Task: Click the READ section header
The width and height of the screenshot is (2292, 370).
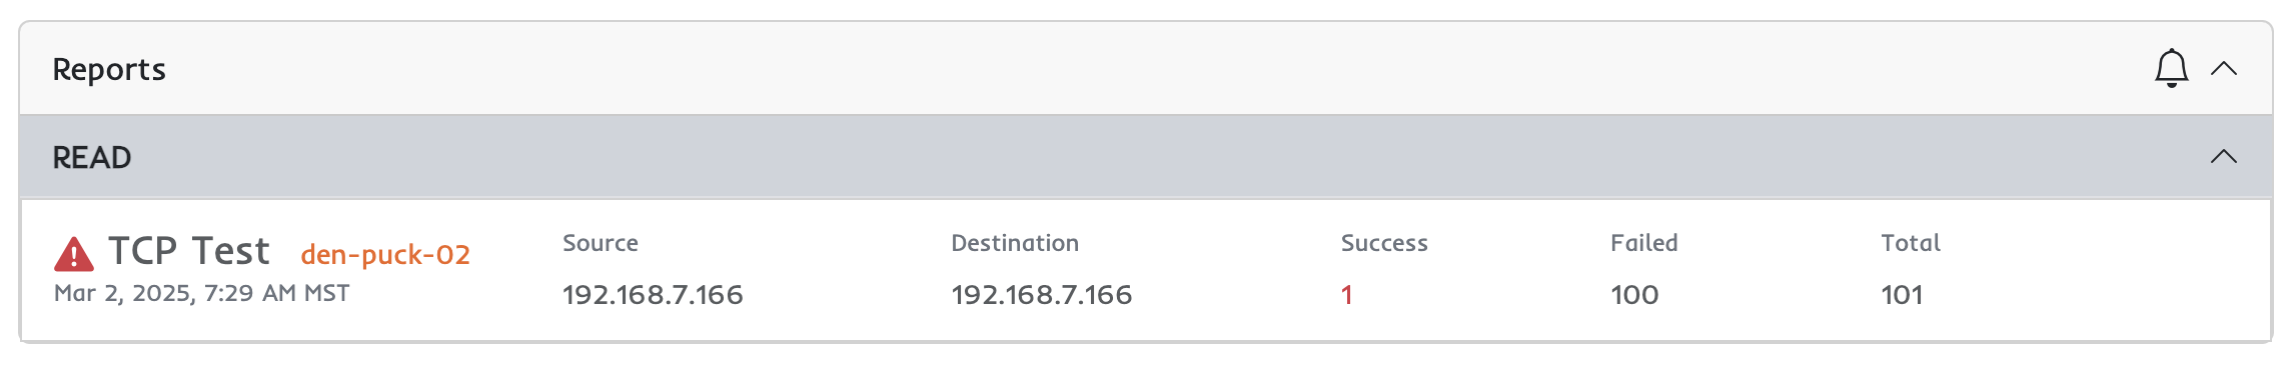Action: [x=1145, y=156]
